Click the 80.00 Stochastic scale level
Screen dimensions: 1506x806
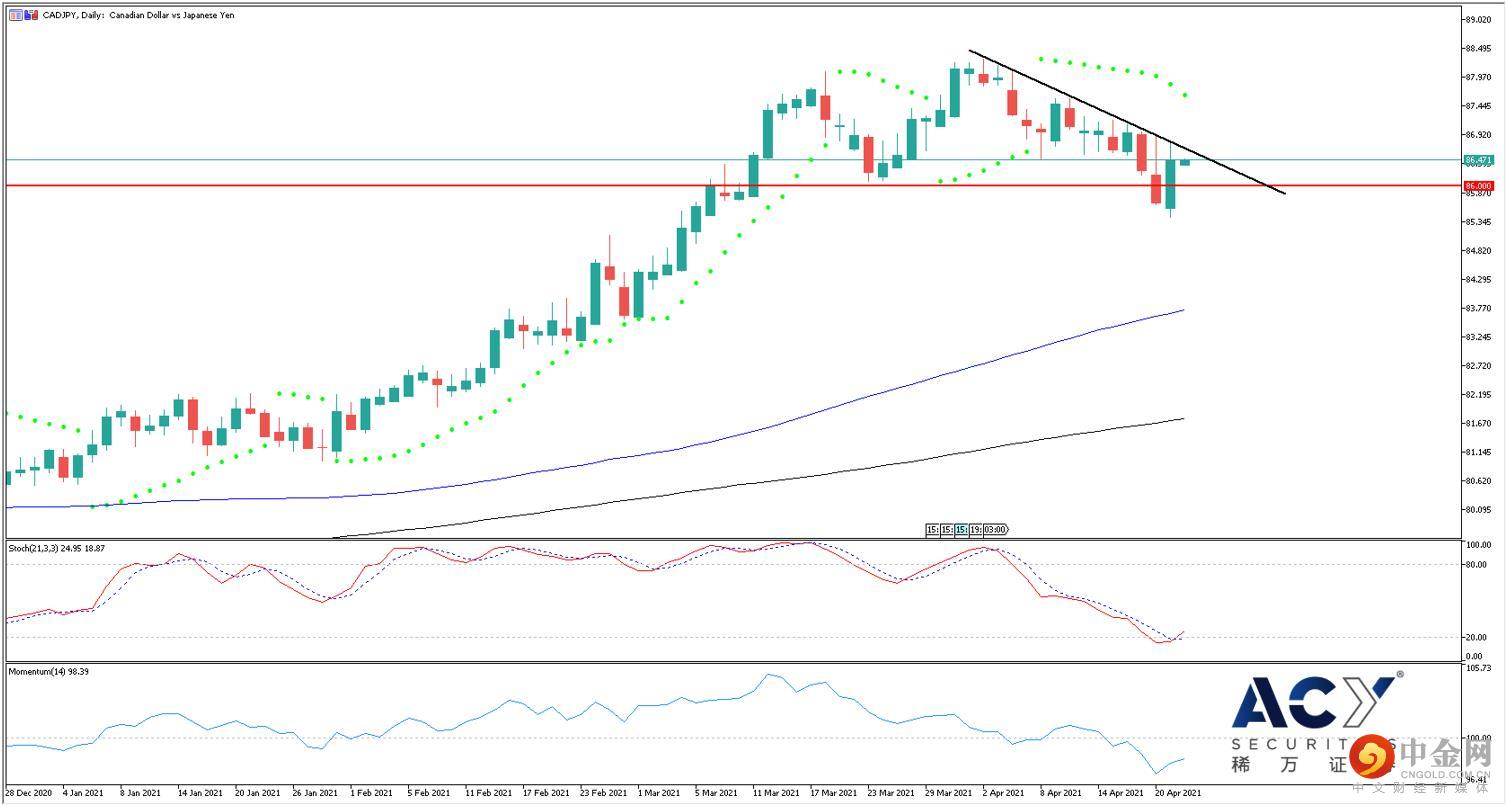[1478, 564]
